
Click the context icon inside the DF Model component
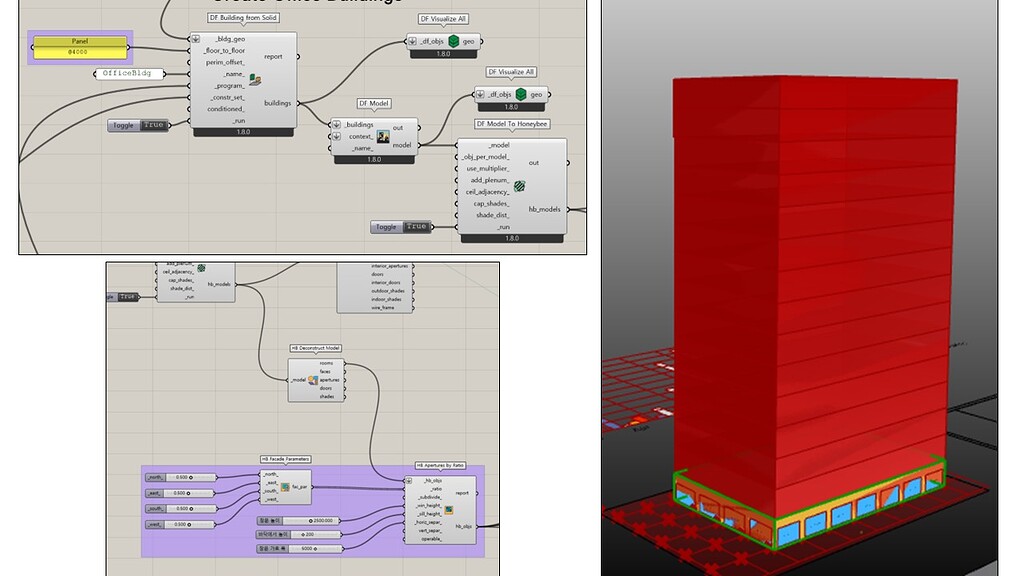coord(382,137)
